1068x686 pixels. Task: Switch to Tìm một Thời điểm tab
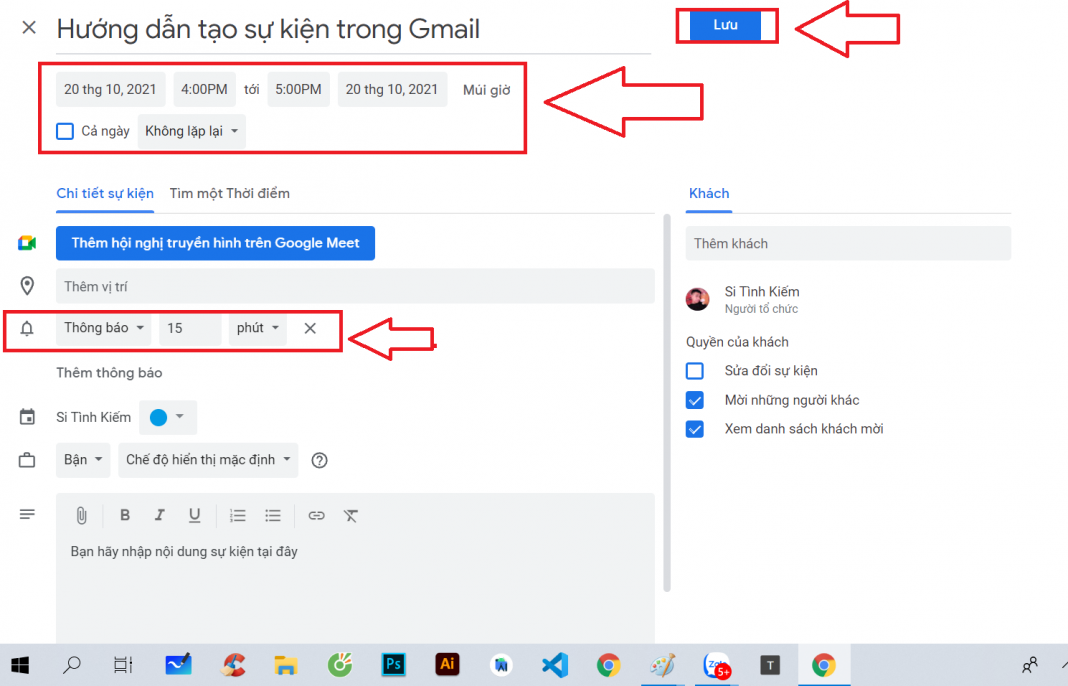pyautogui.click(x=229, y=193)
